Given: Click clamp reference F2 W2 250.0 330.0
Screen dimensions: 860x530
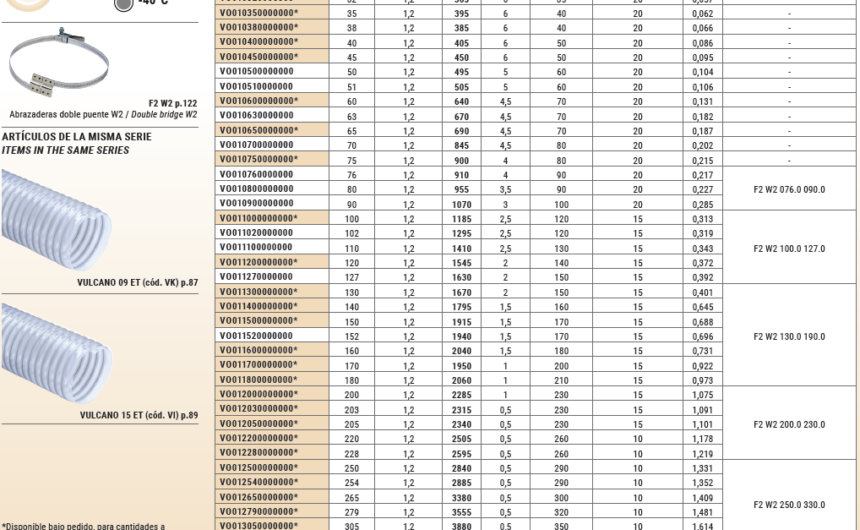Looking at the screenshot, I should [x=789, y=504].
